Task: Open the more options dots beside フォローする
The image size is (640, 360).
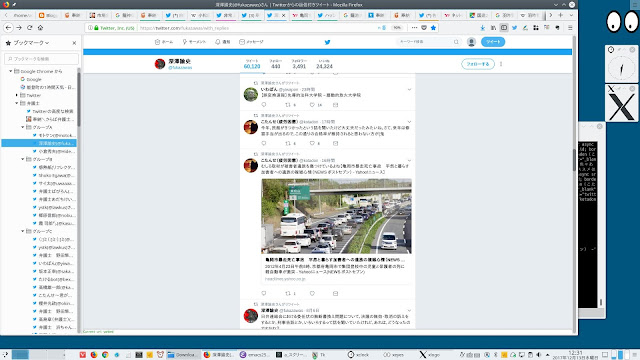Action: point(501,64)
